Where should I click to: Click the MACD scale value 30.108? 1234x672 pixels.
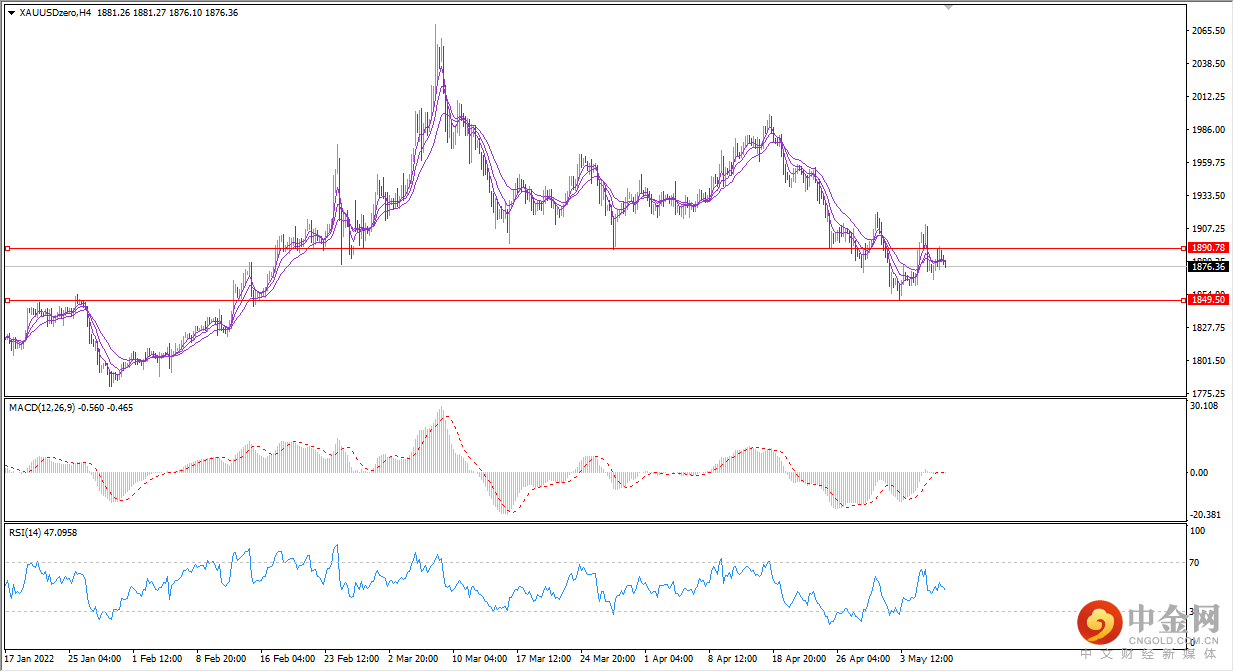pyautogui.click(x=1204, y=406)
